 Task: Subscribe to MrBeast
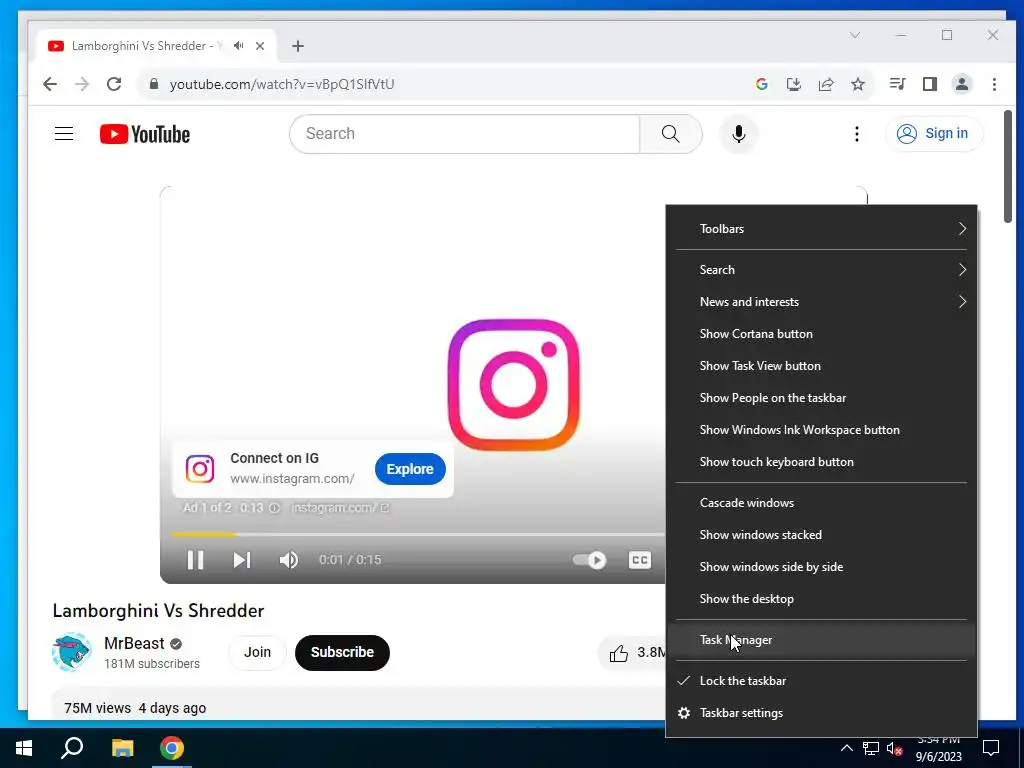[x=342, y=652]
